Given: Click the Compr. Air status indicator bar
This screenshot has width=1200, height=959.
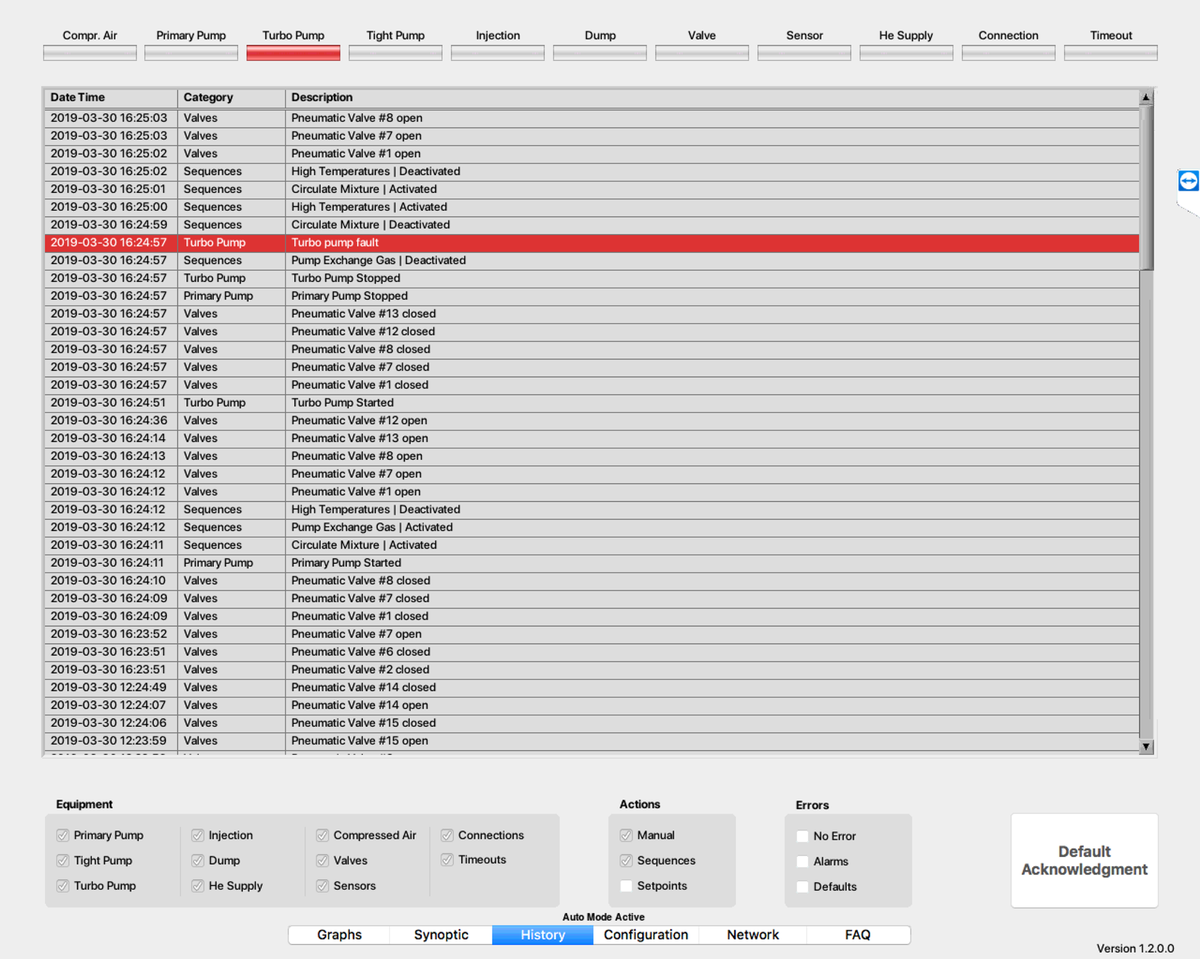Looking at the screenshot, I should [90, 53].
